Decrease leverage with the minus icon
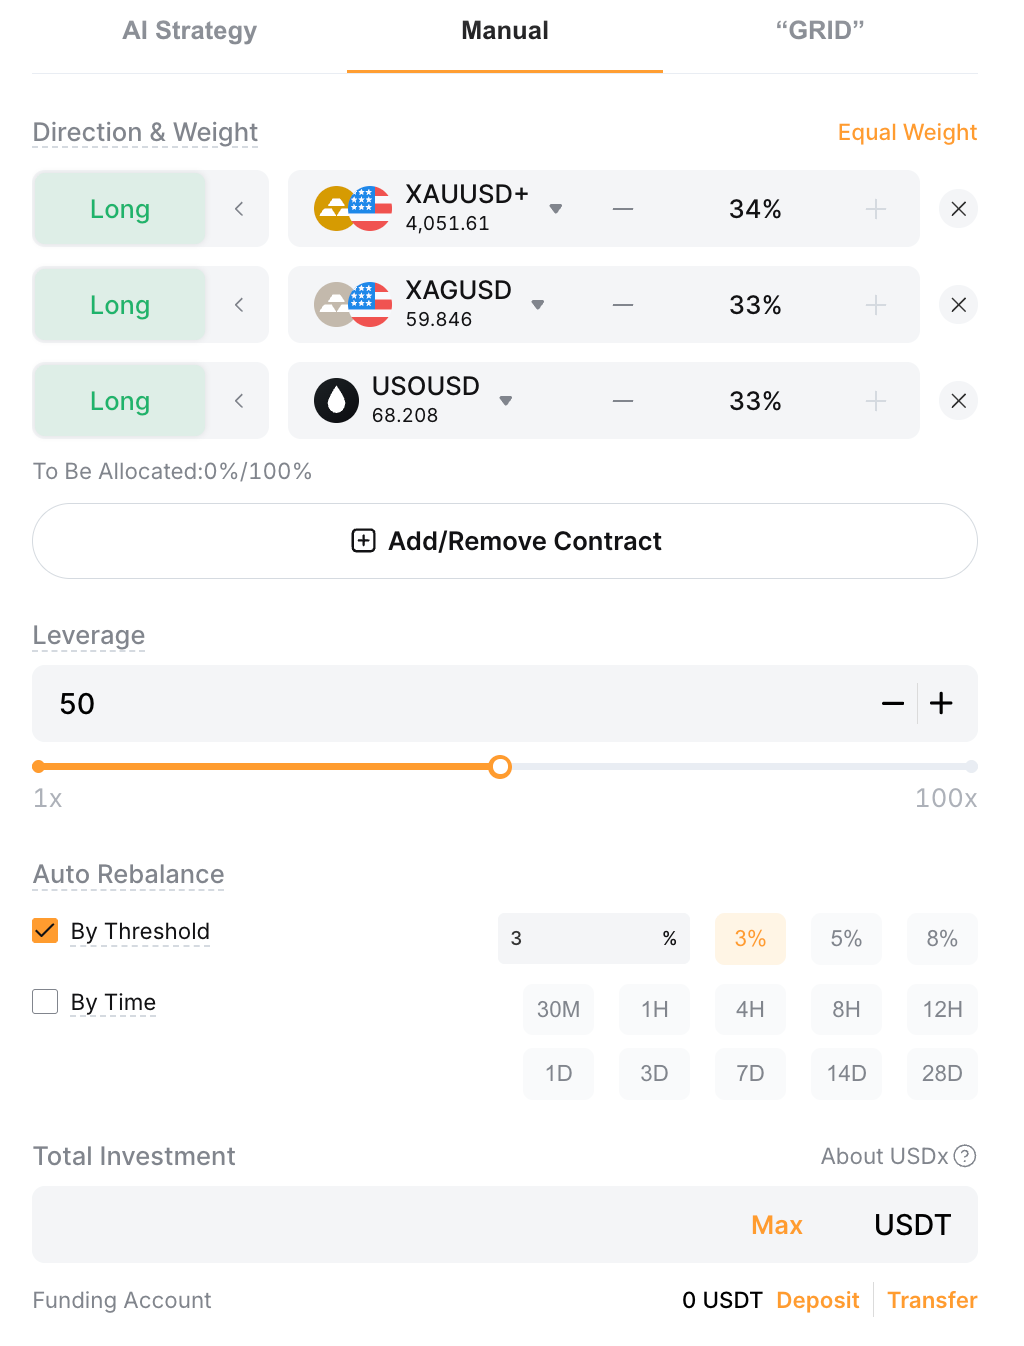The height and width of the screenshot is (1346, 1024). (x=893, y=703)
